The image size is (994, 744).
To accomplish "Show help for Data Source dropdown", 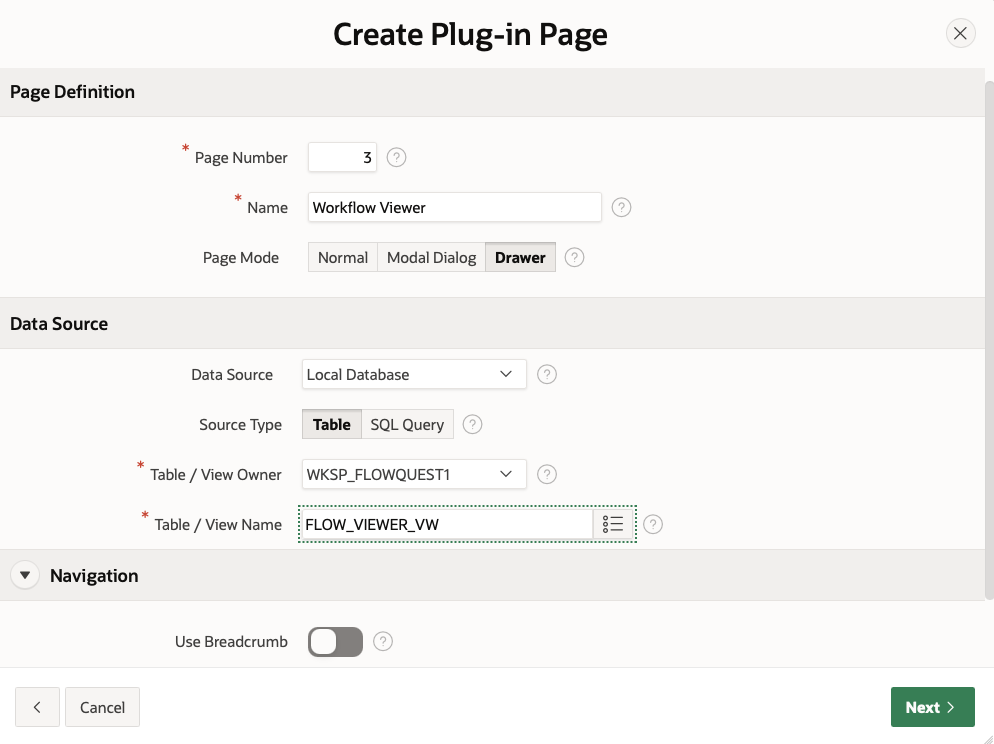I will (x=546, y=374).
